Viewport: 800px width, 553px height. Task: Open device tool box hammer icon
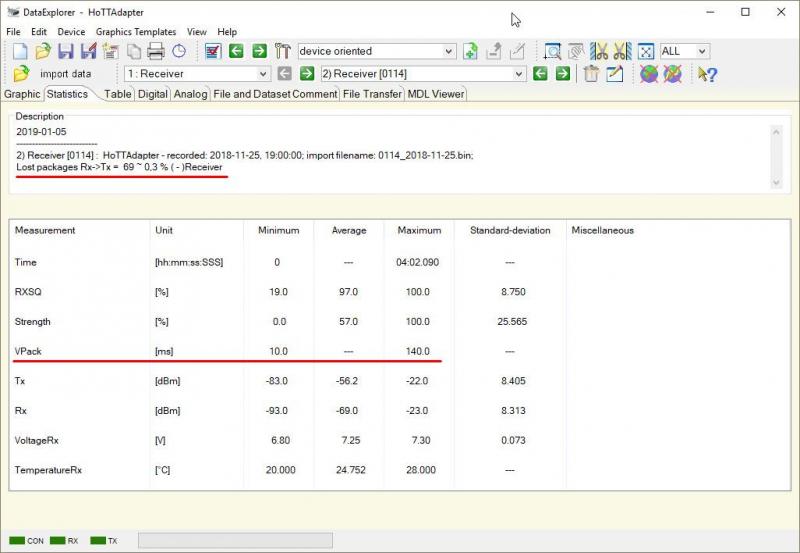(x=282, y=51)
